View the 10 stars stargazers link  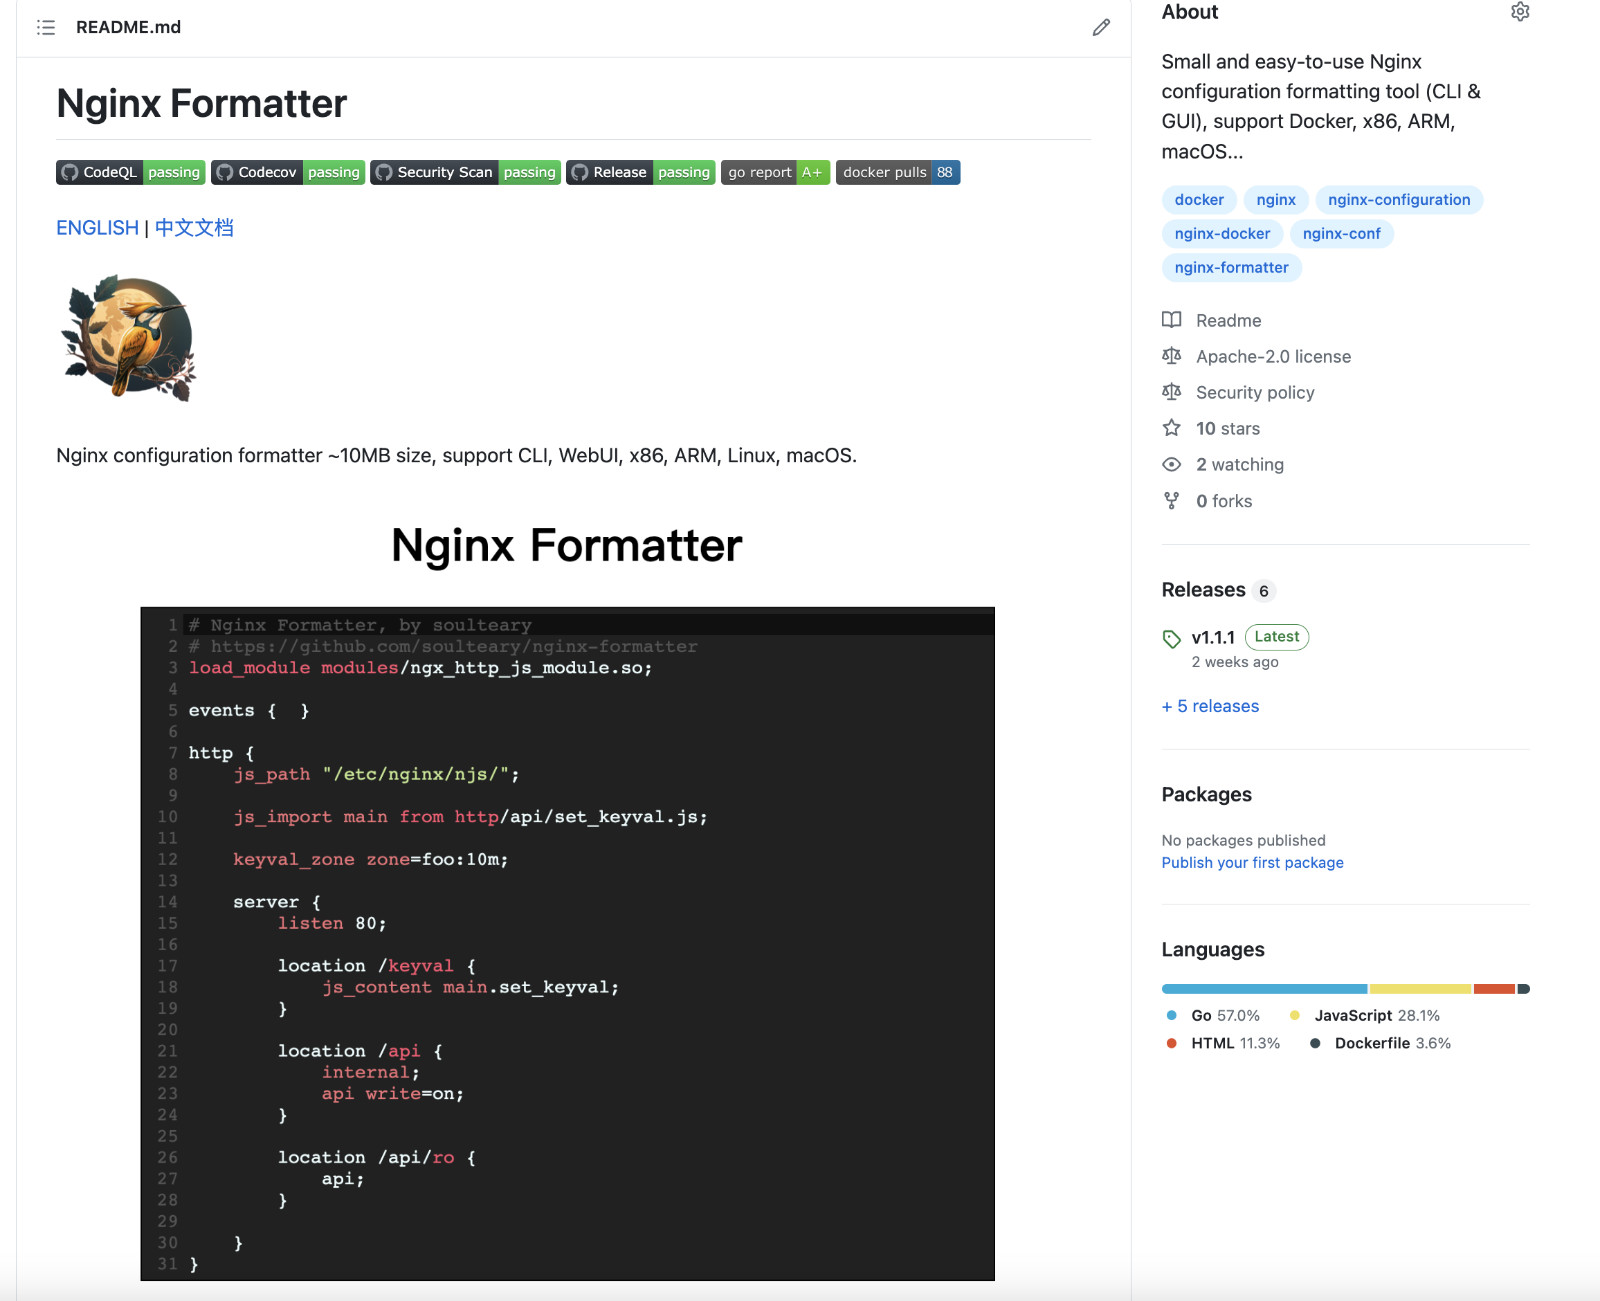point(1228,428)
